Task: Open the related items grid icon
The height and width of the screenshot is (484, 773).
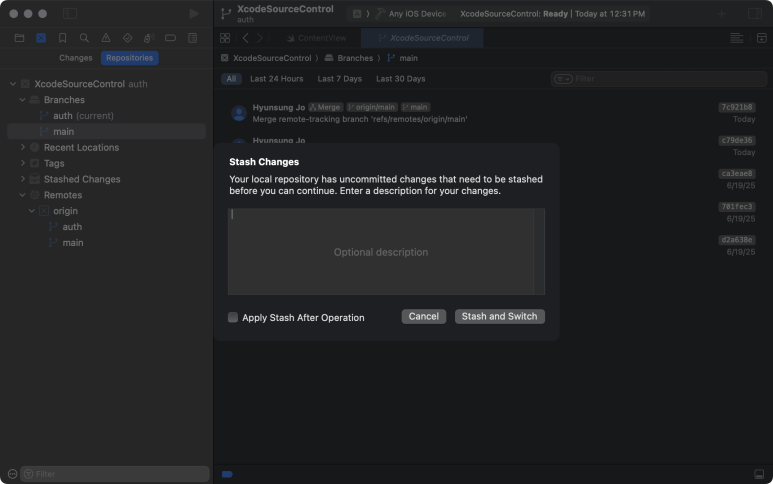Action: [x=225, y=38]
